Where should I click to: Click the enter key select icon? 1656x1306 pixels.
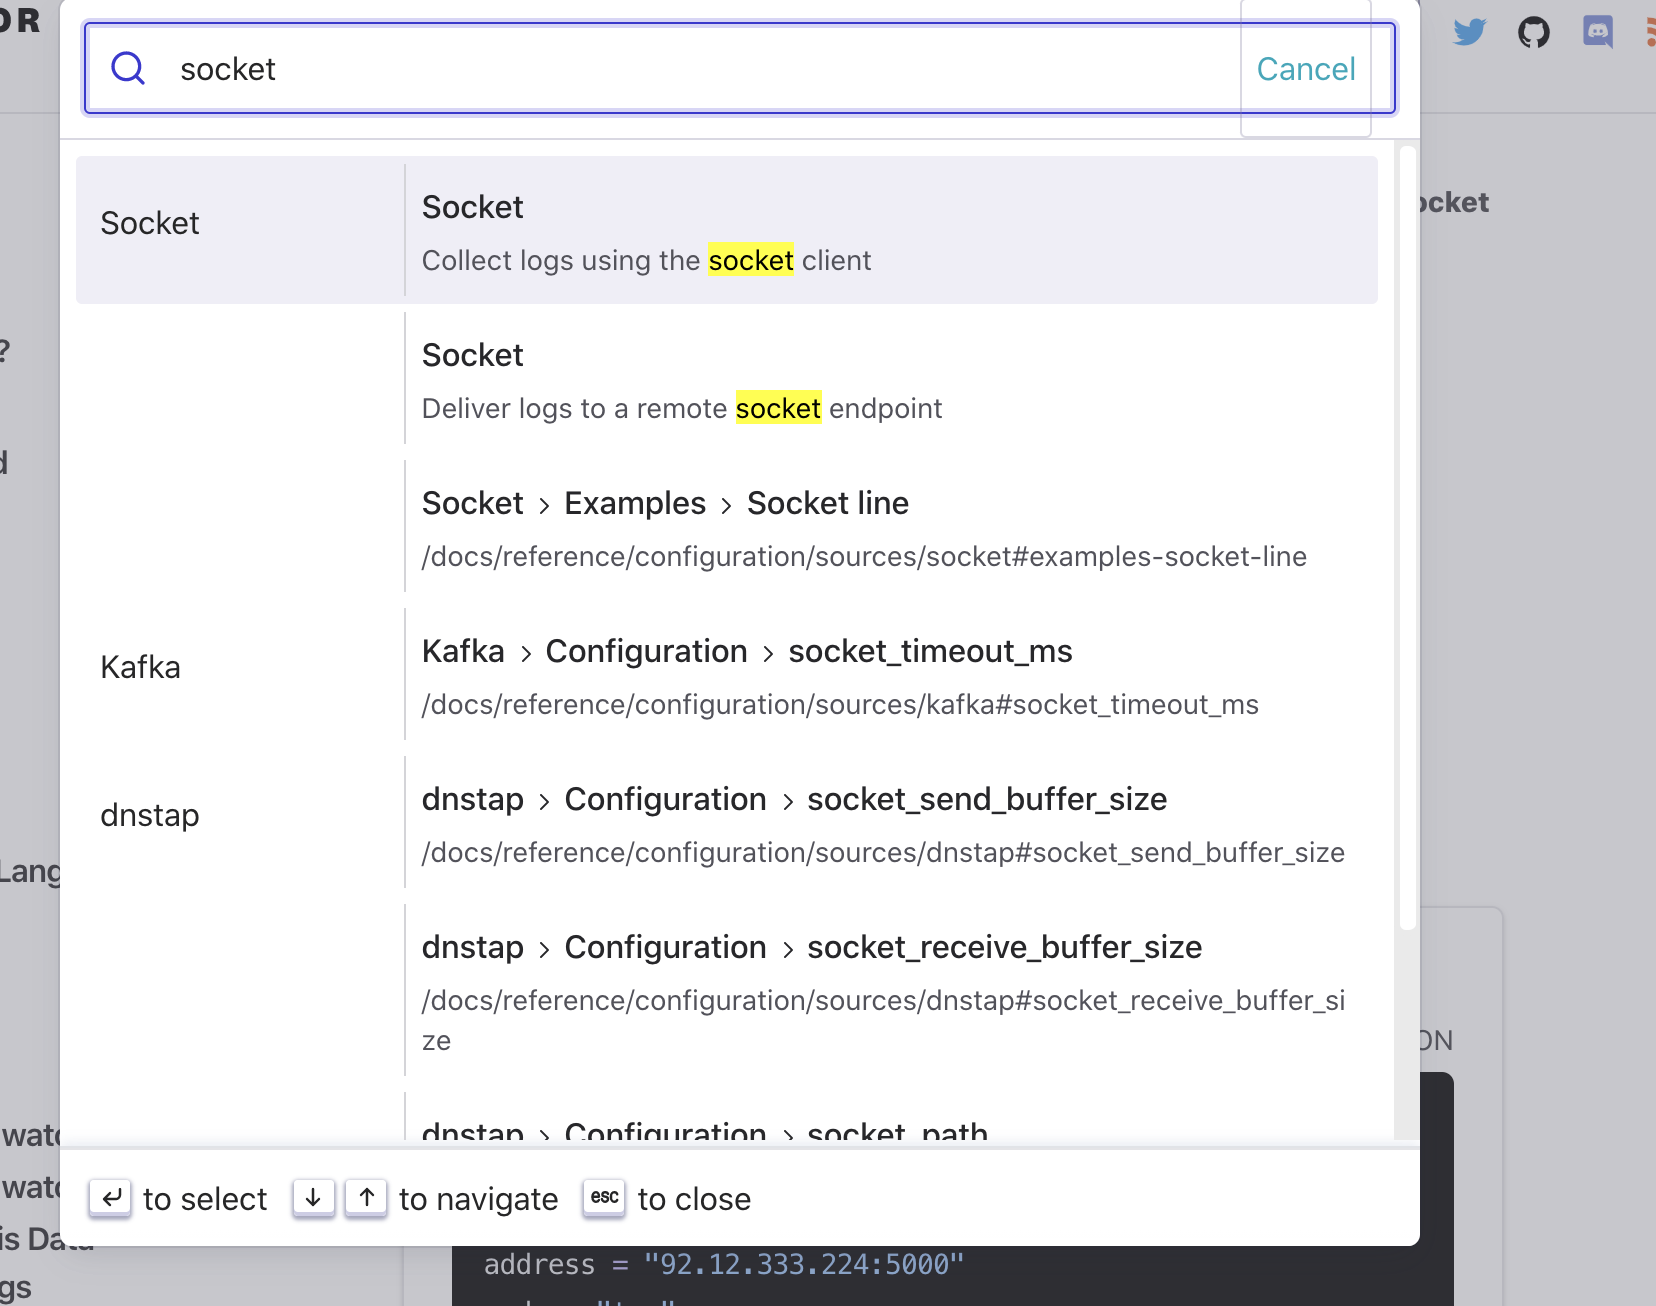point(110,1197)
